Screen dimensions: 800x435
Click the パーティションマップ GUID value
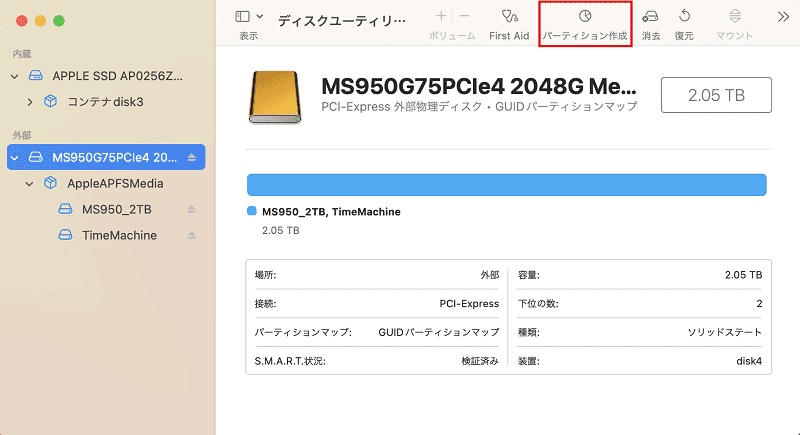coord(439,332)
